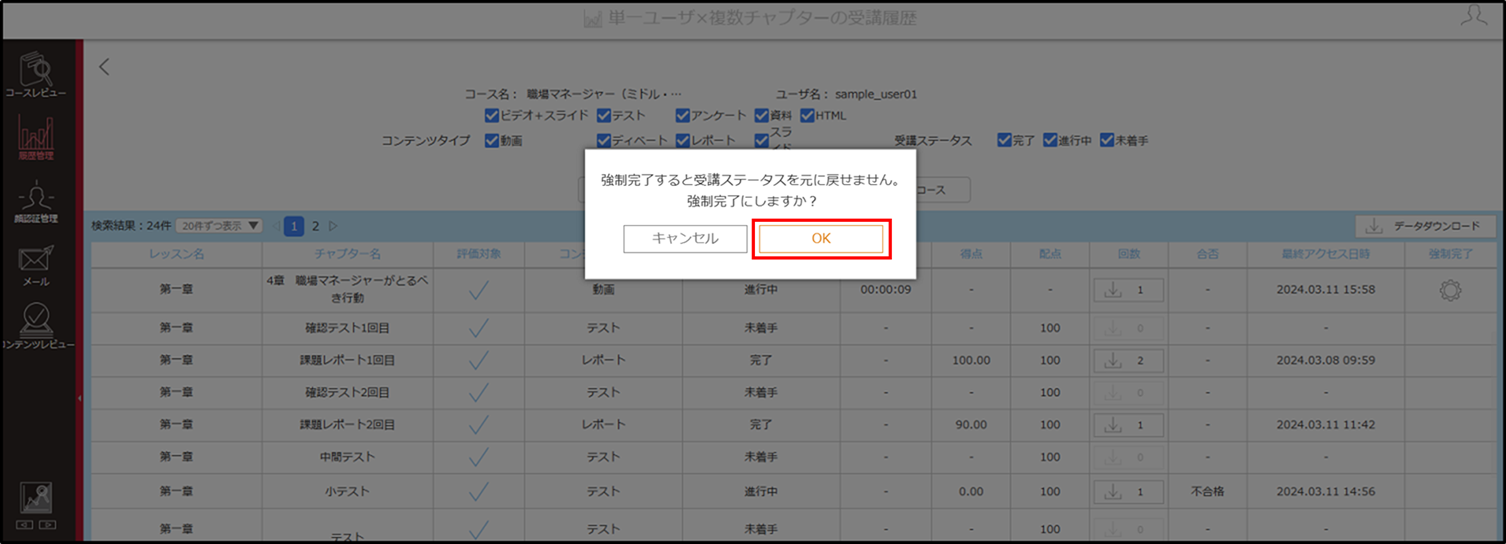Image resolution: width=1506 pixels, height=544 pixels.
Task: Open コンテンツレビュー in the sidebar
Action: pos(36,327)
